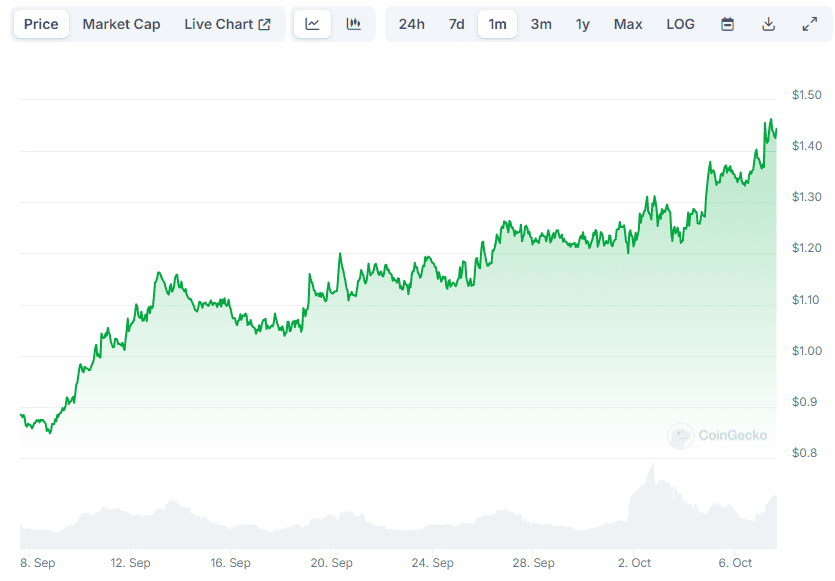Click the 20. Sep date axis label
Image resolution: width=835 pixels, height=581 pixels.
(x=331, y=563)
